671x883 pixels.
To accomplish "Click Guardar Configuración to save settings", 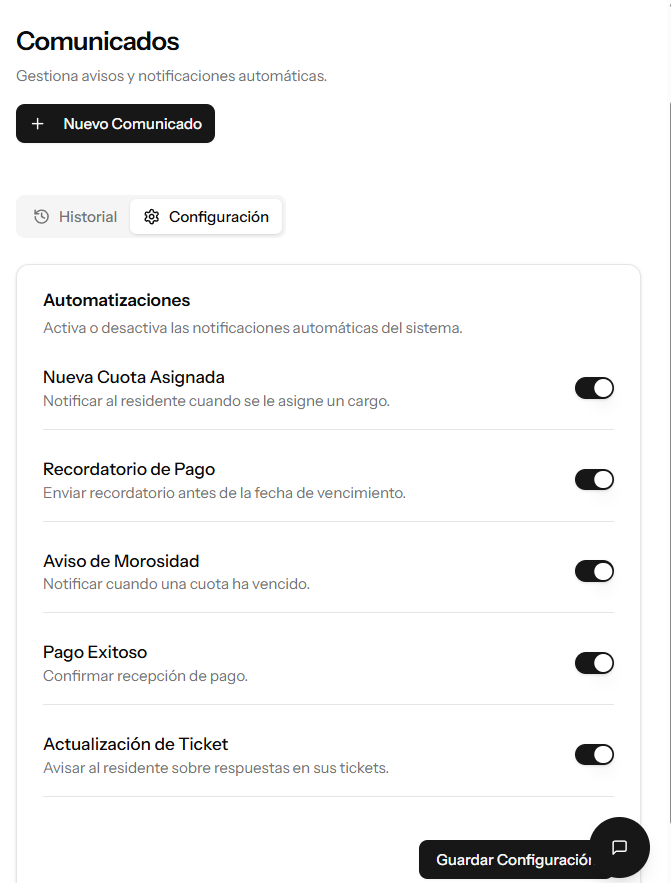I will (513, 859).
